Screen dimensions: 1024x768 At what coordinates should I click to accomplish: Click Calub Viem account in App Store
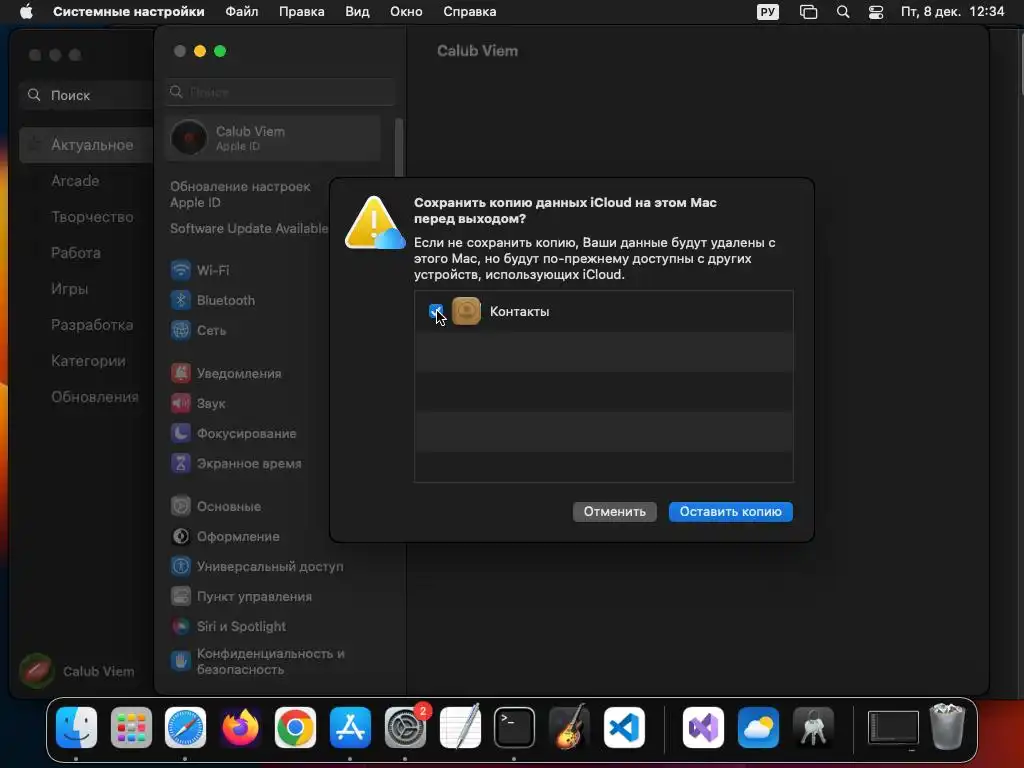[x=77, y=671]
